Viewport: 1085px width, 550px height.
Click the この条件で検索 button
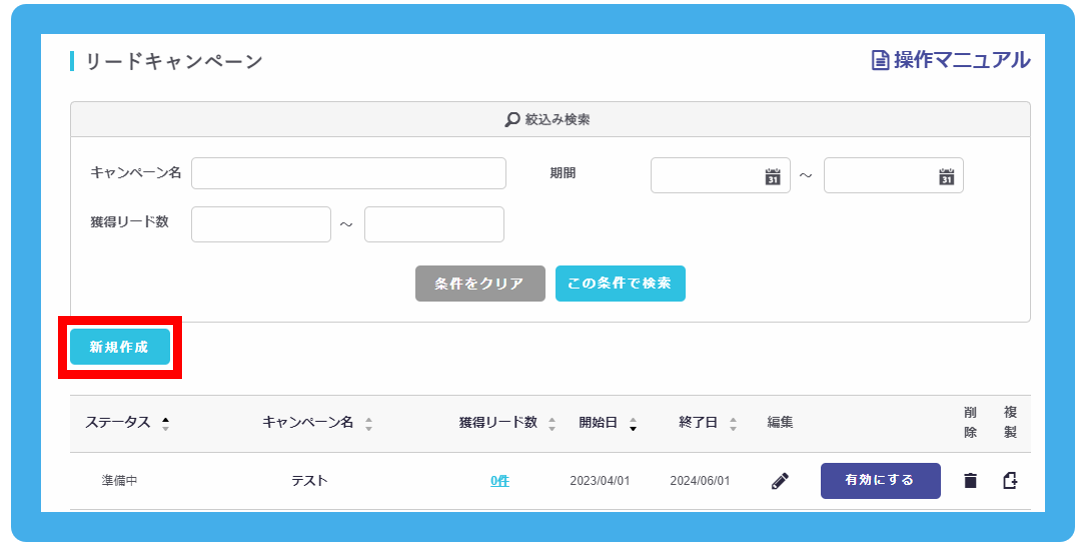pyautogui.click(x=620, y=284)
